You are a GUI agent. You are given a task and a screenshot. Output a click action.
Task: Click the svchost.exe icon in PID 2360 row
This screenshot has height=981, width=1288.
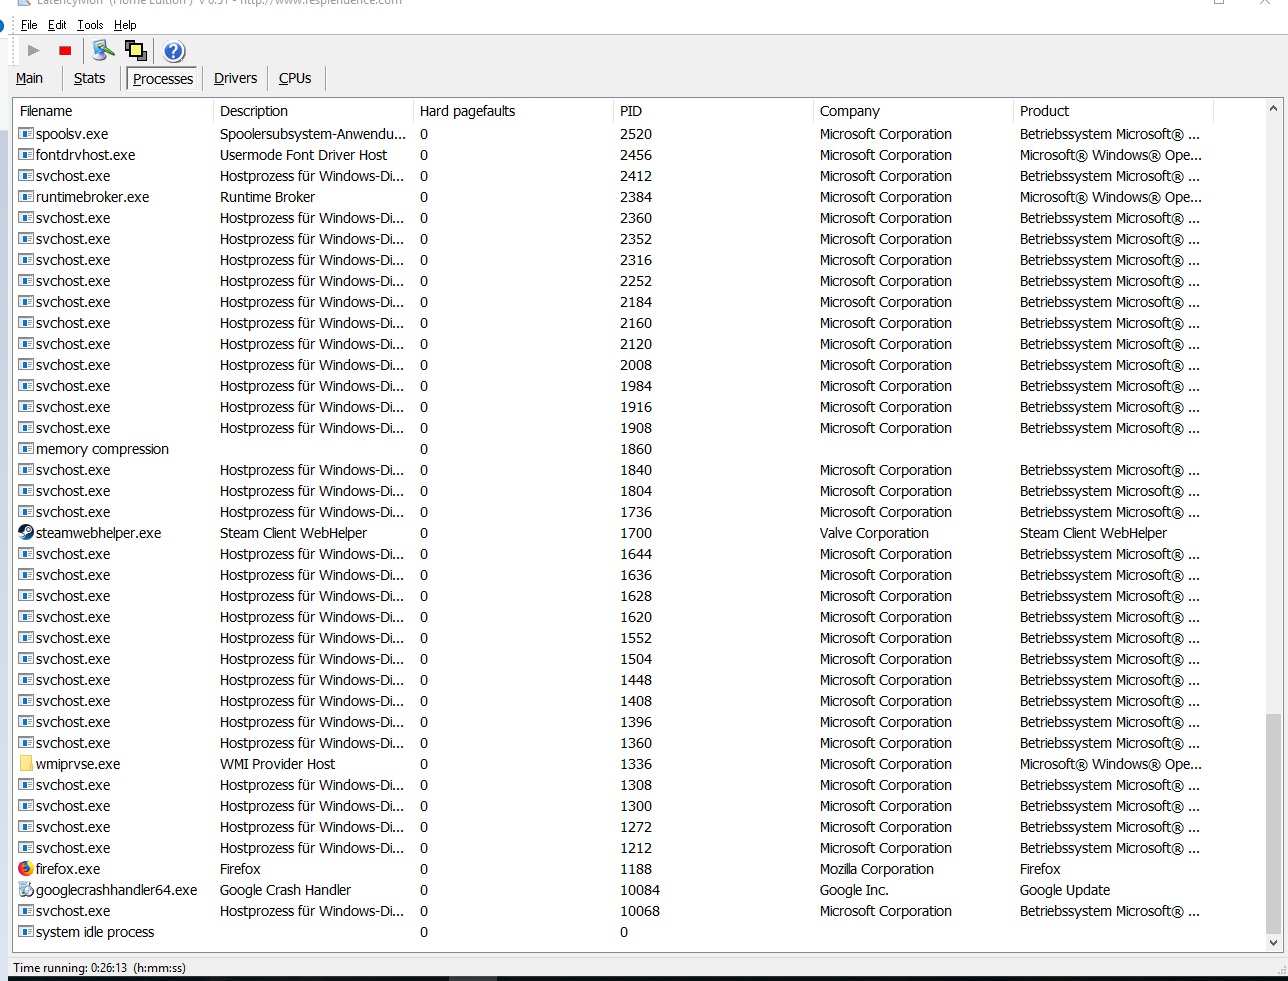click(26, 218)
